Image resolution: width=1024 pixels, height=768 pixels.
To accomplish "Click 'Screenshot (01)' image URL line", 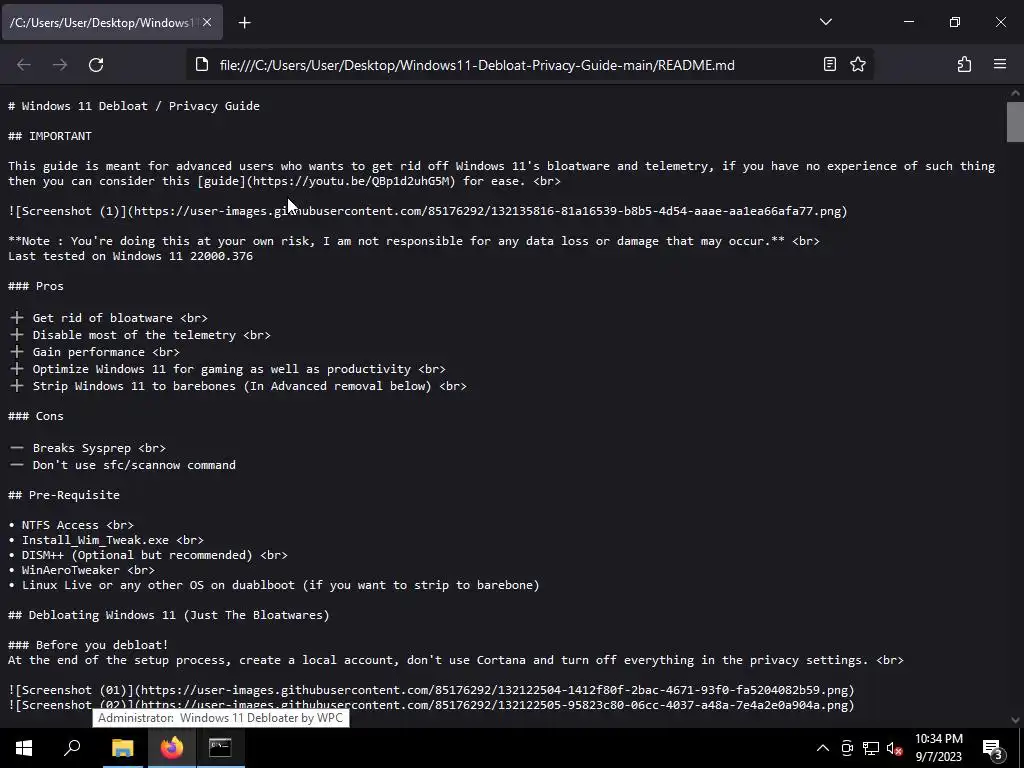I will 431,690.
